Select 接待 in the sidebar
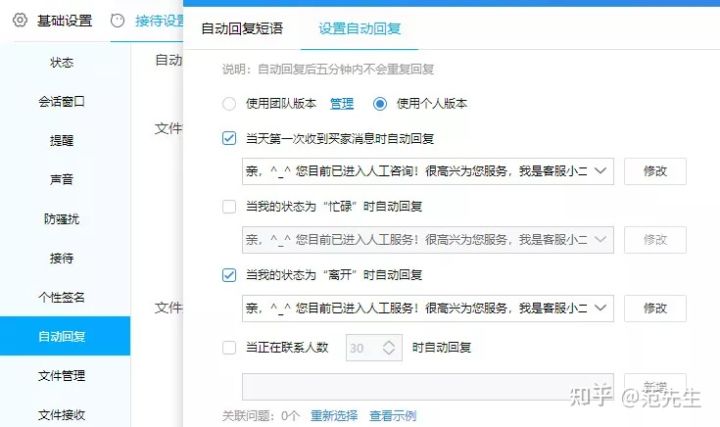 click(x=62, y=258)
